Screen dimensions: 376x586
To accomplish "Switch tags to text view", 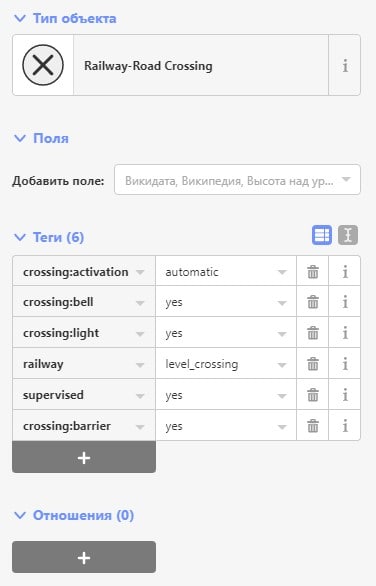I will 348,235.
